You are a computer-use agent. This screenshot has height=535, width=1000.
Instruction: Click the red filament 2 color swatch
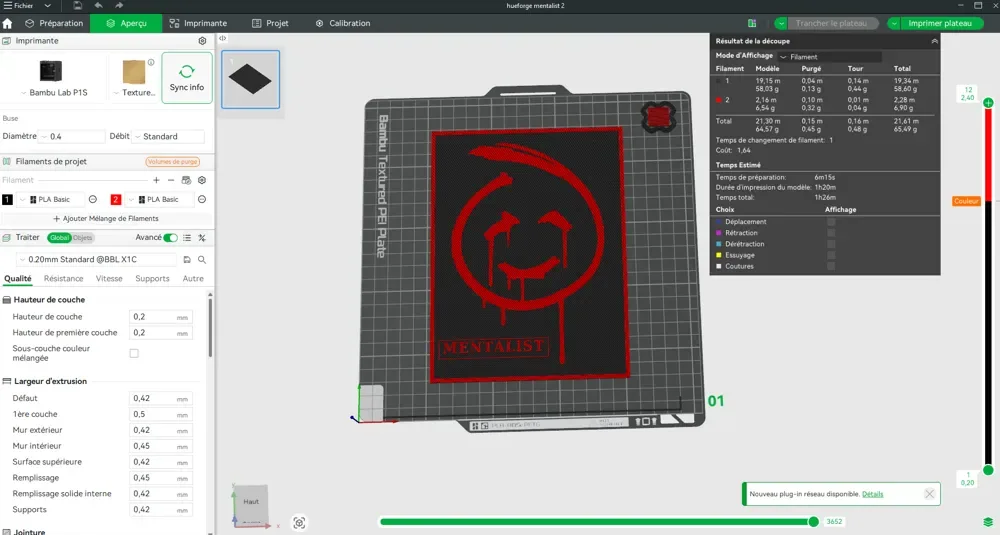click(115, 200)
